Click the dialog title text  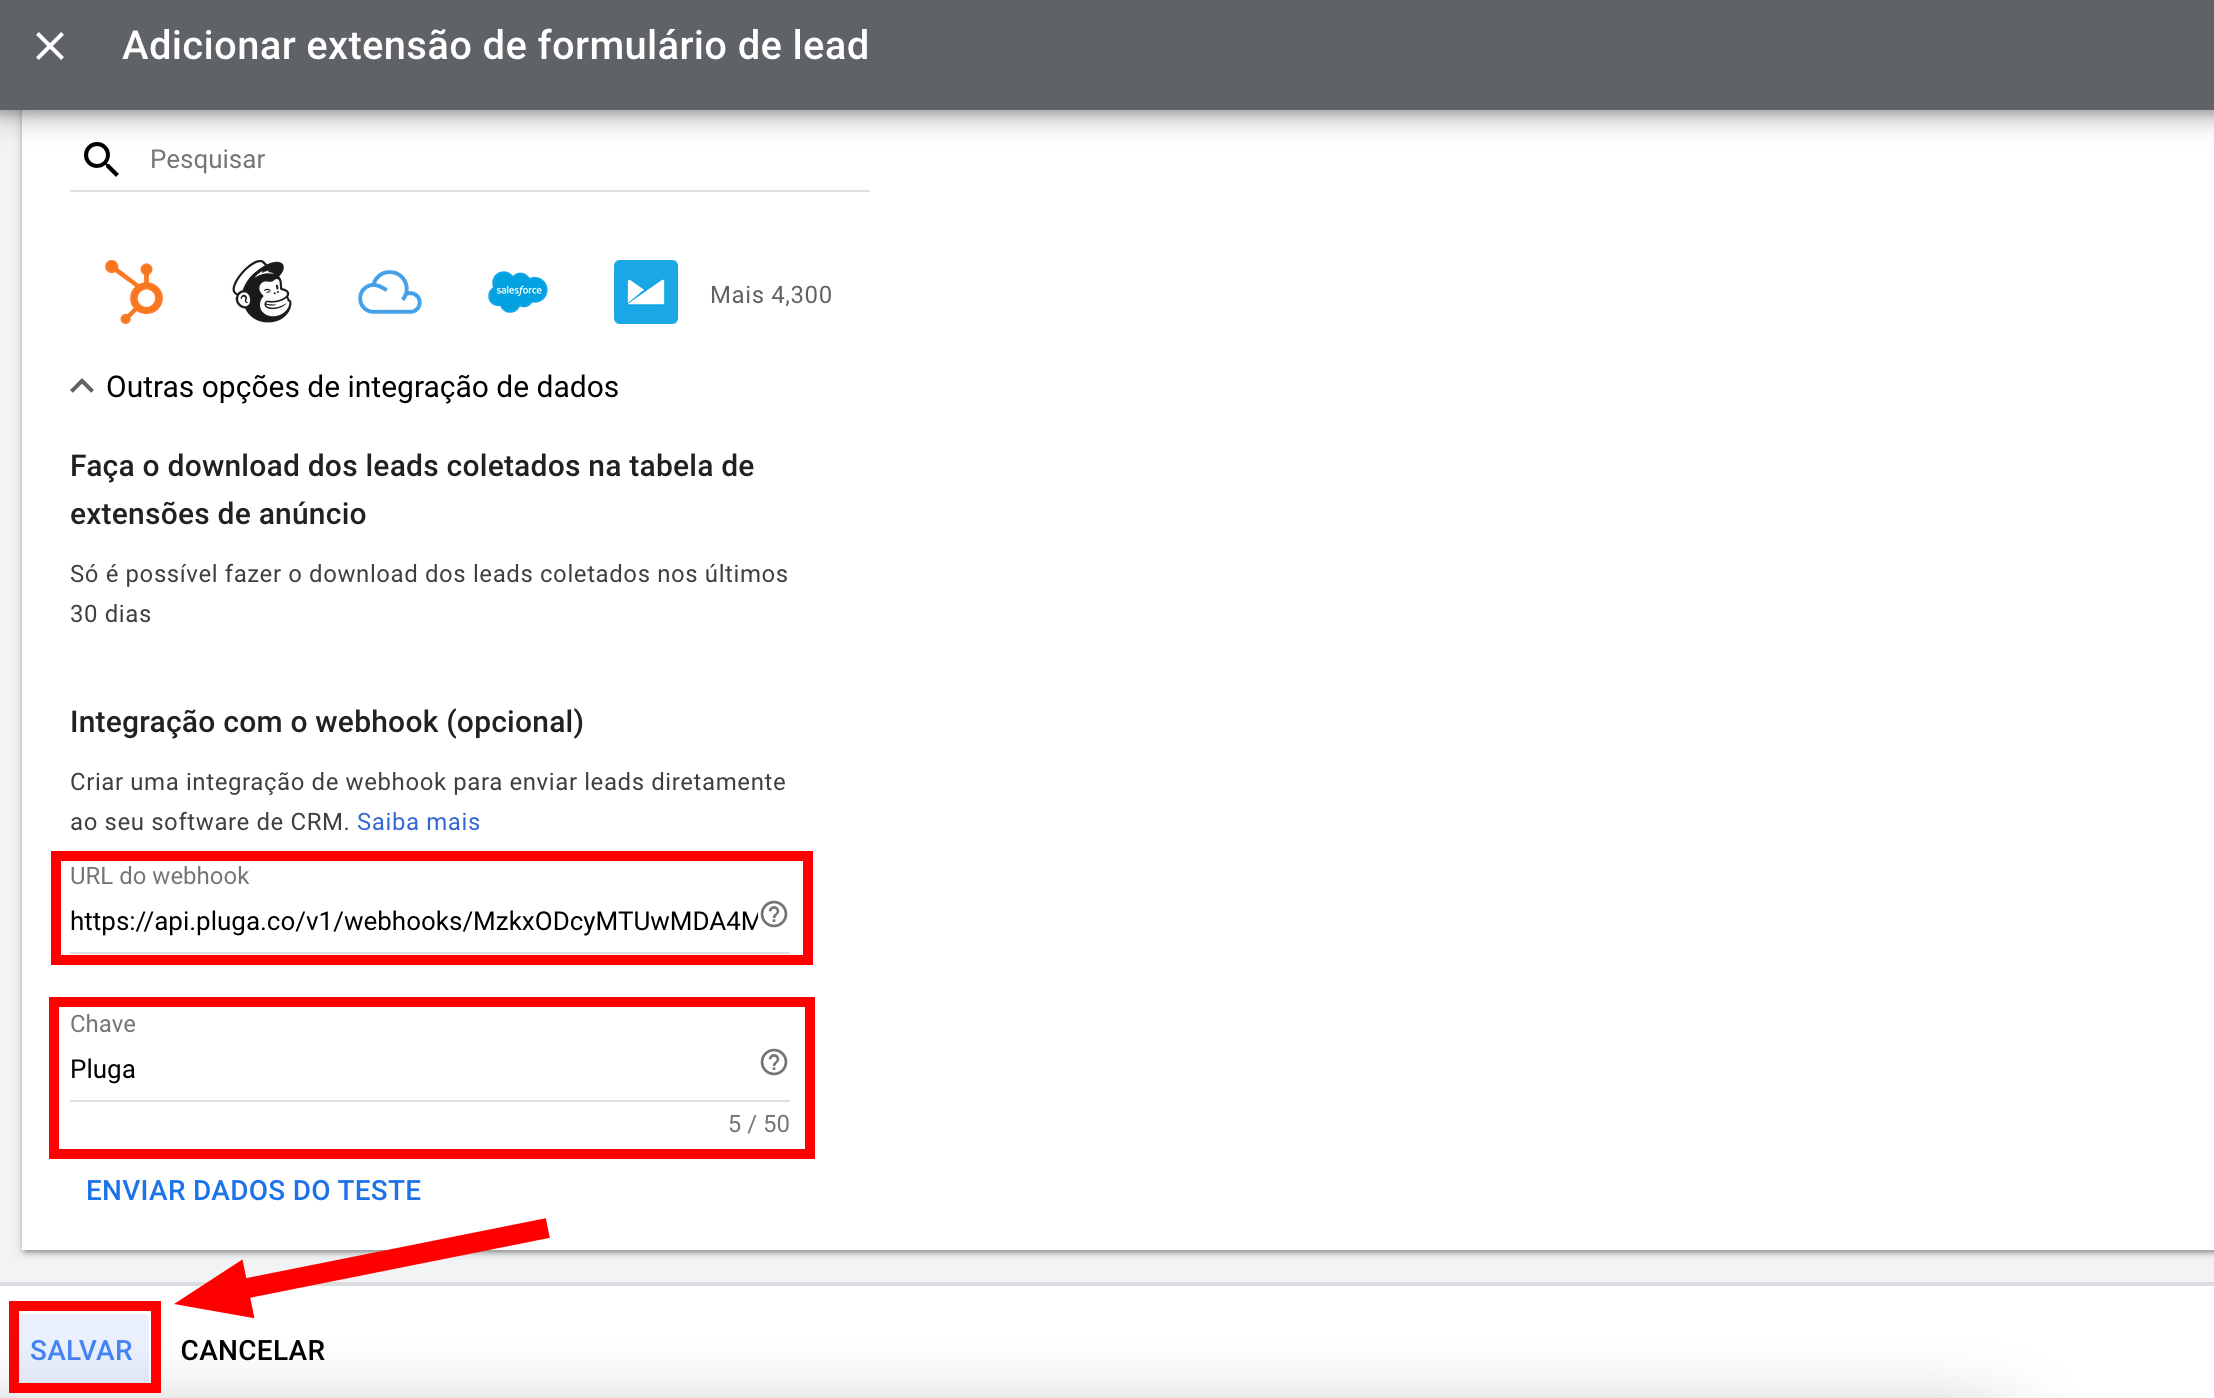point(495,46)
